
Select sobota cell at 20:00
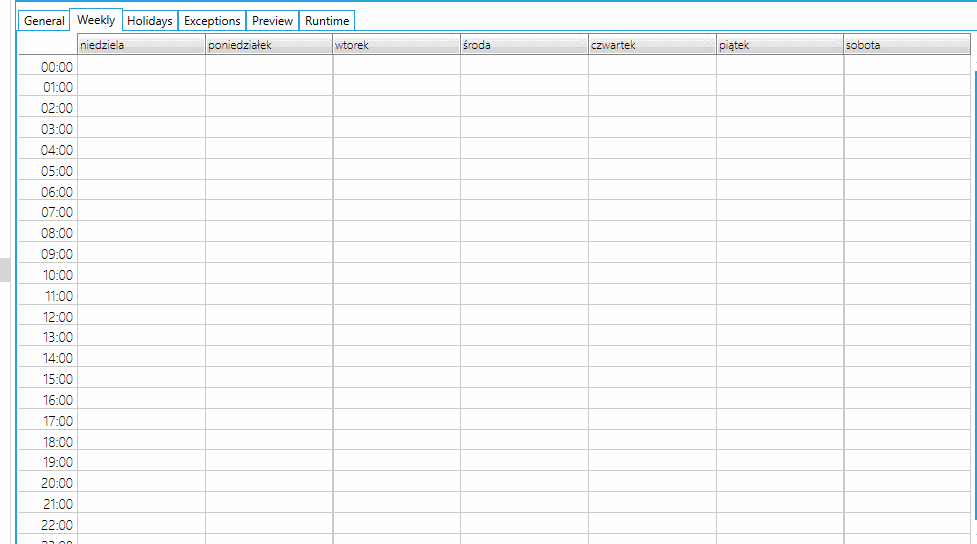tap(907, 481)
